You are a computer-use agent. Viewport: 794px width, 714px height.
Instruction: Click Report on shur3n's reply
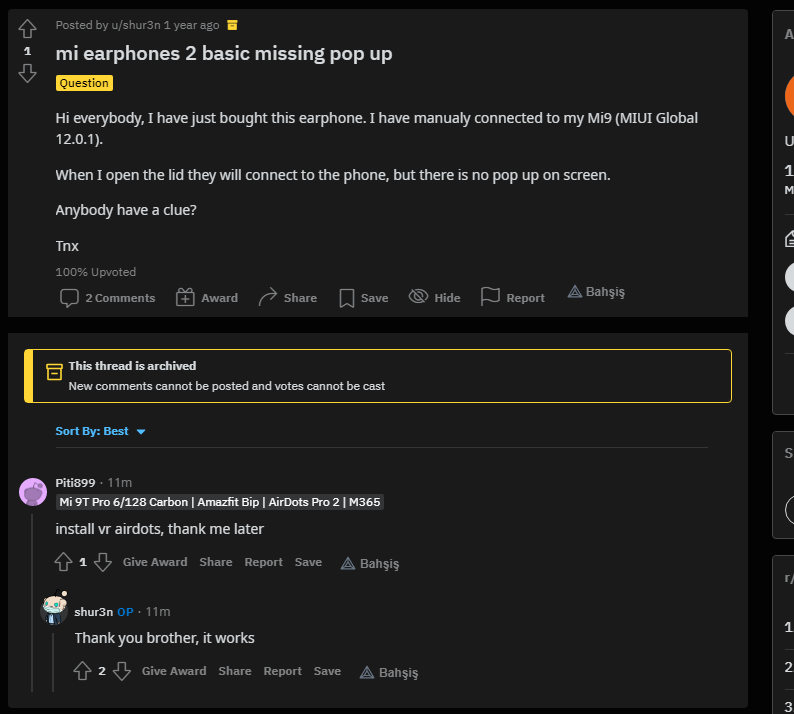(282, 671)
